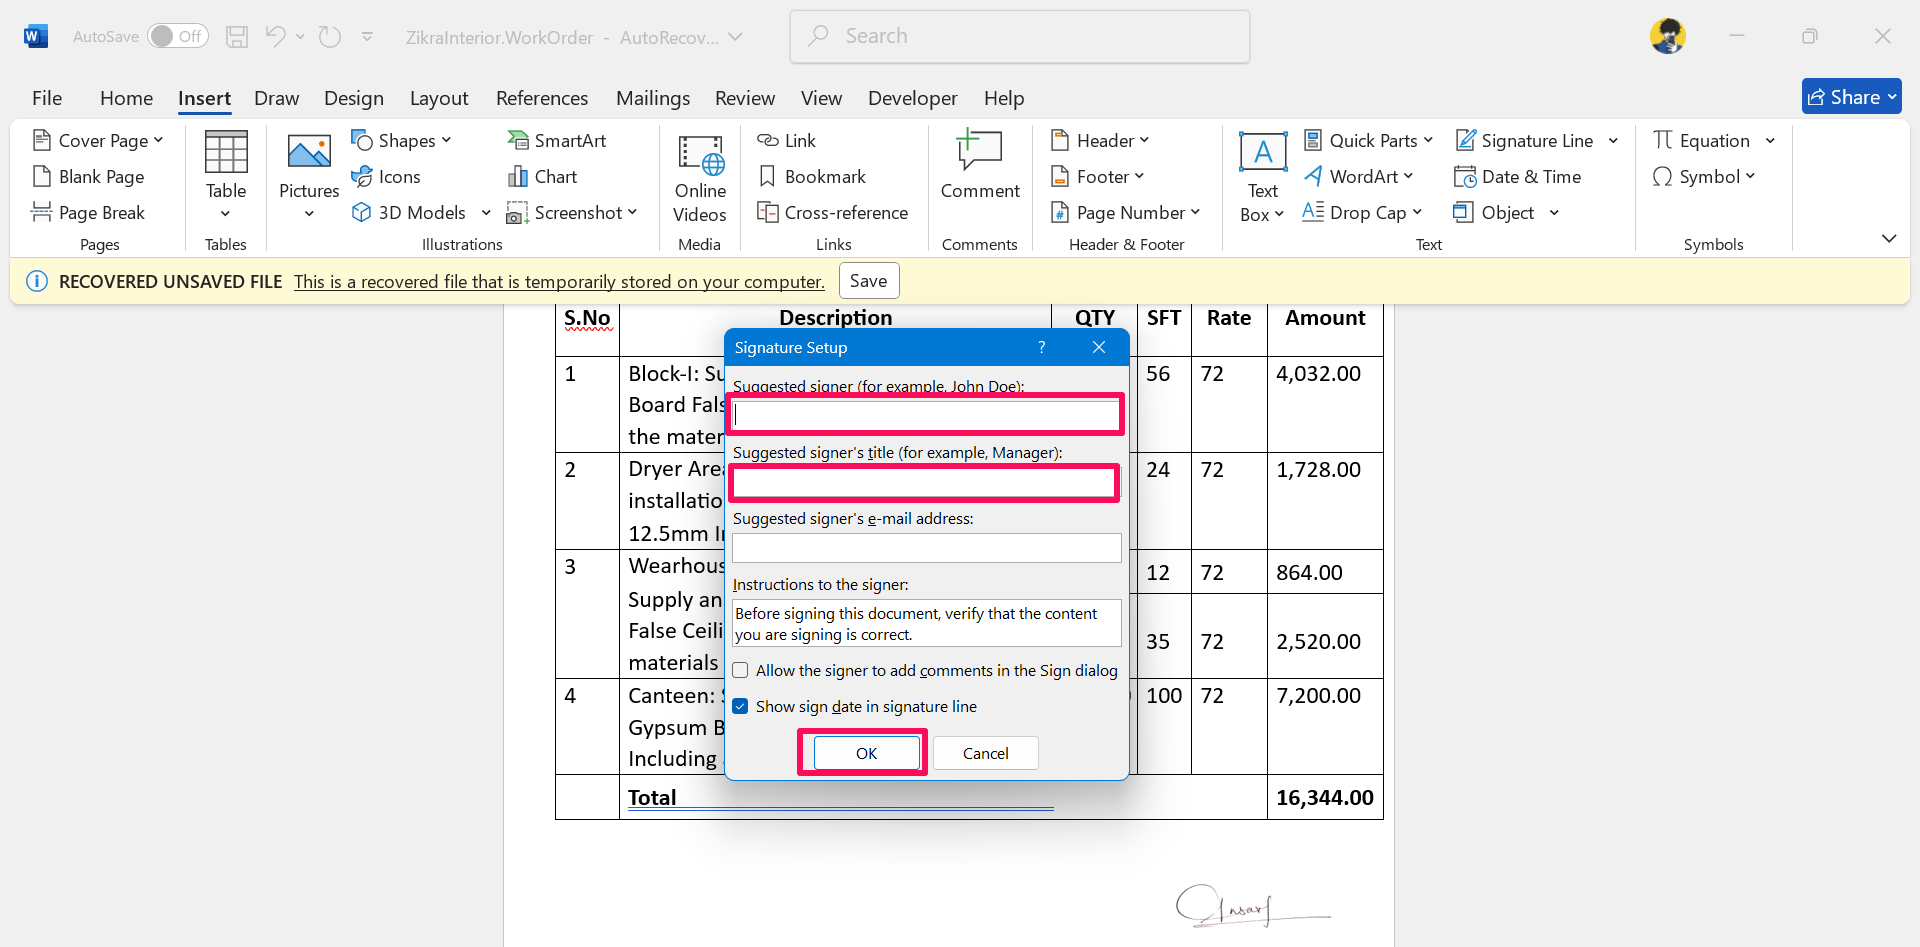Click the user account avatar
The width and height of the screenshot is (1920, 947).
tap(1668, 37)
